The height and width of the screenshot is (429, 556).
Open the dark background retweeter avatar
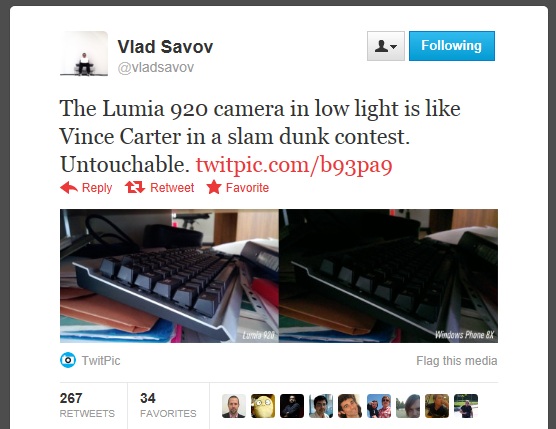point(292,406)
